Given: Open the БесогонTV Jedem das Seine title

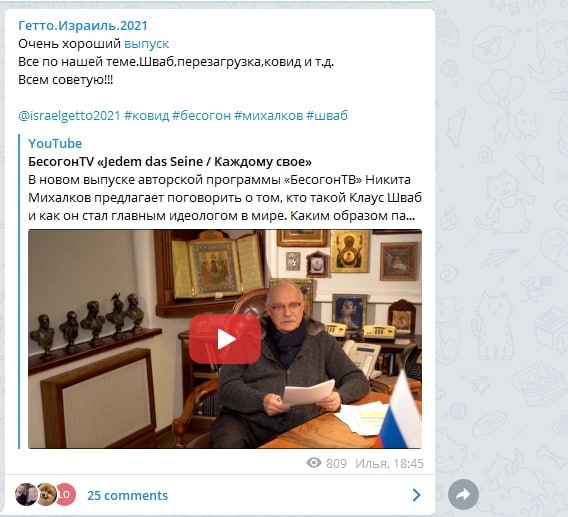Looking at the screenshot, I should [x=170, y=162].
